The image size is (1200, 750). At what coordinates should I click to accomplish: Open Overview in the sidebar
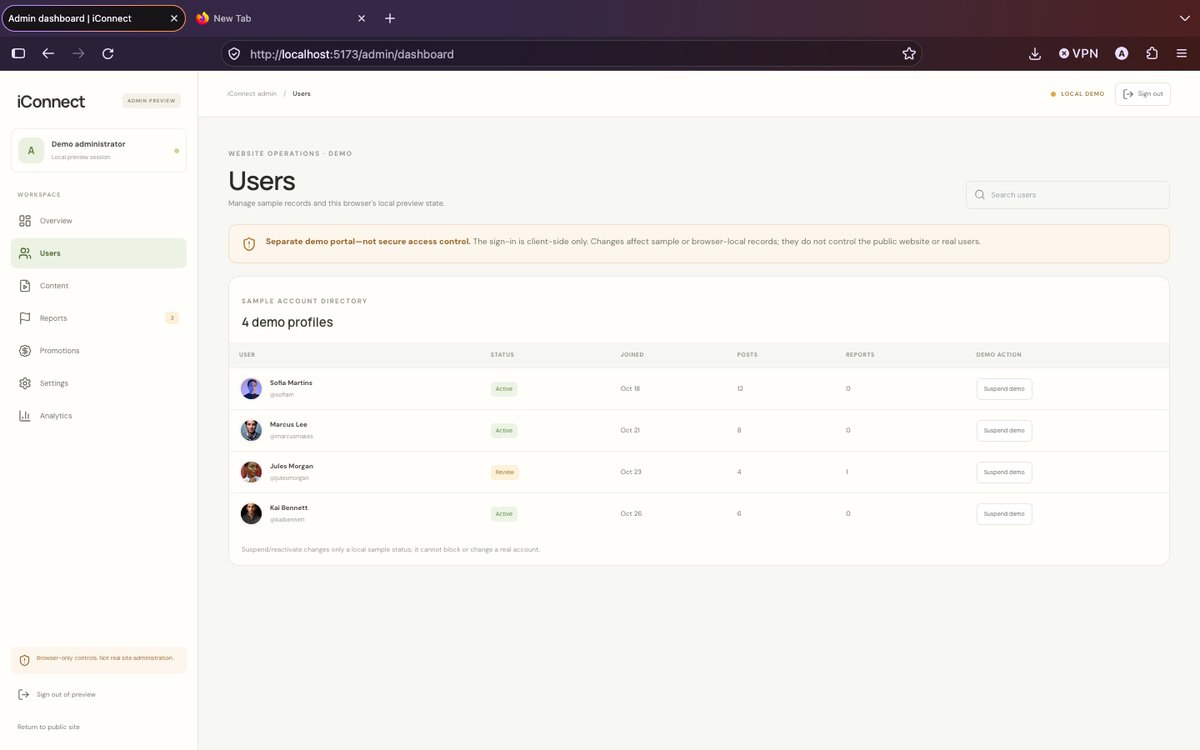(98, 221)
